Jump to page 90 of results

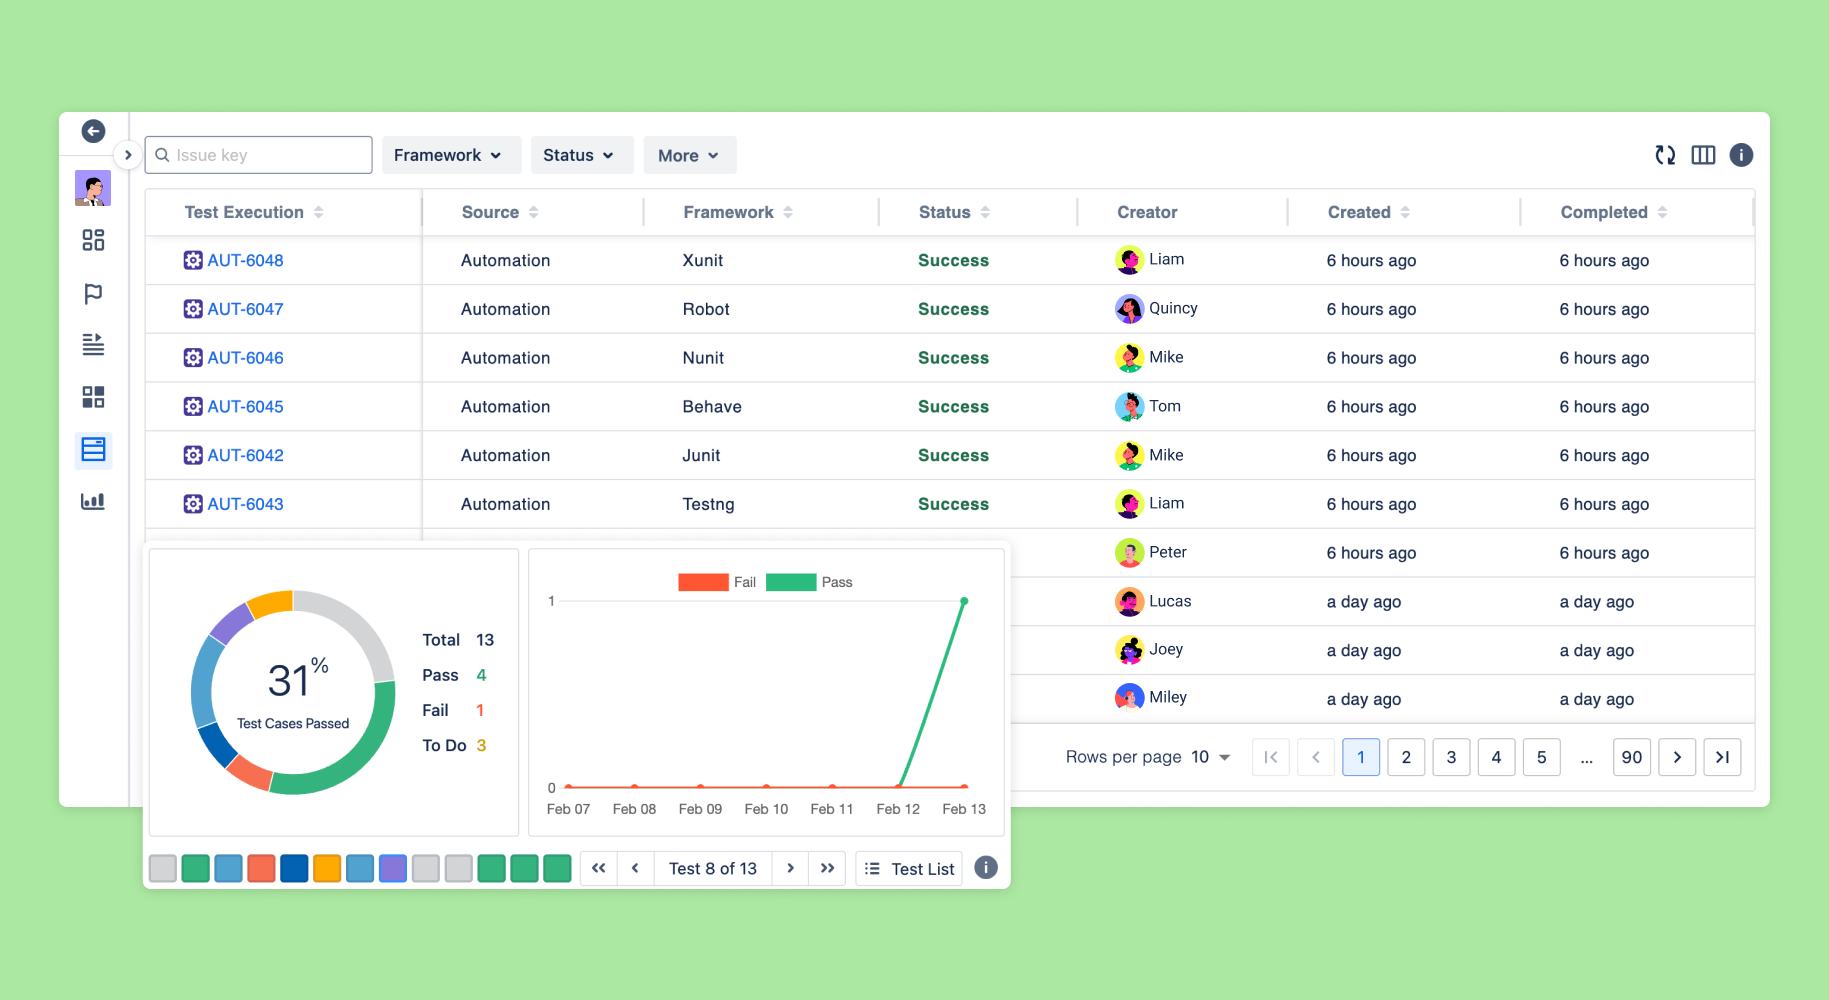(1631, 757)
